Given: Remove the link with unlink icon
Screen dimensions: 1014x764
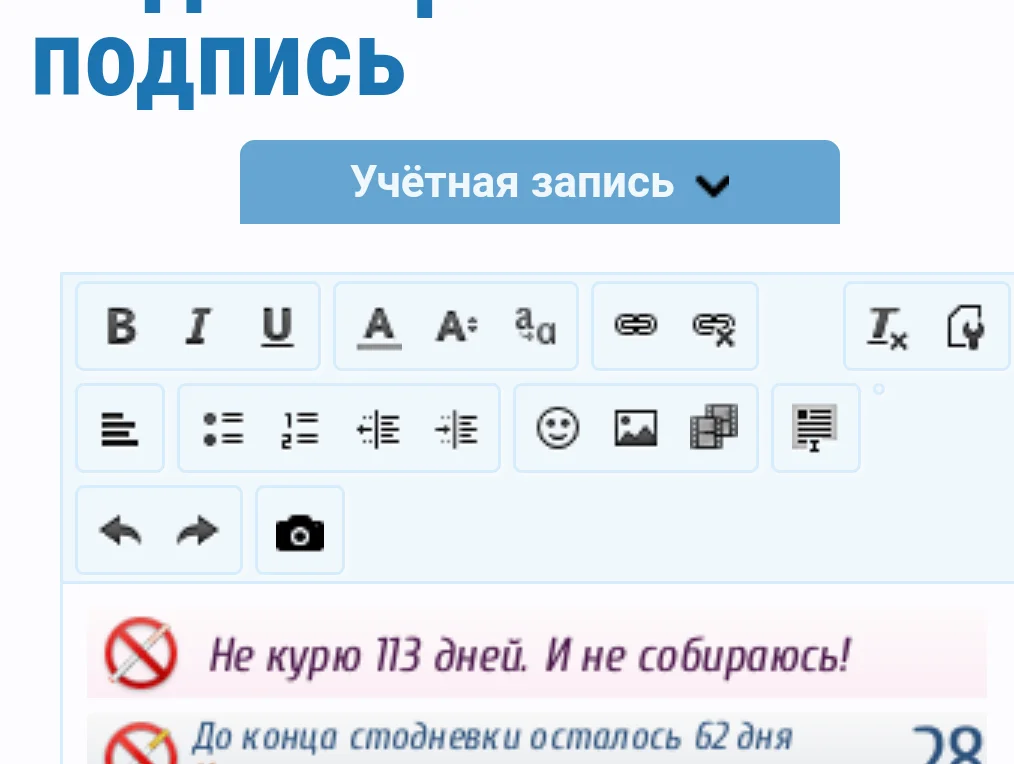Looking at the screenshot, I should (x=714, y=327).
